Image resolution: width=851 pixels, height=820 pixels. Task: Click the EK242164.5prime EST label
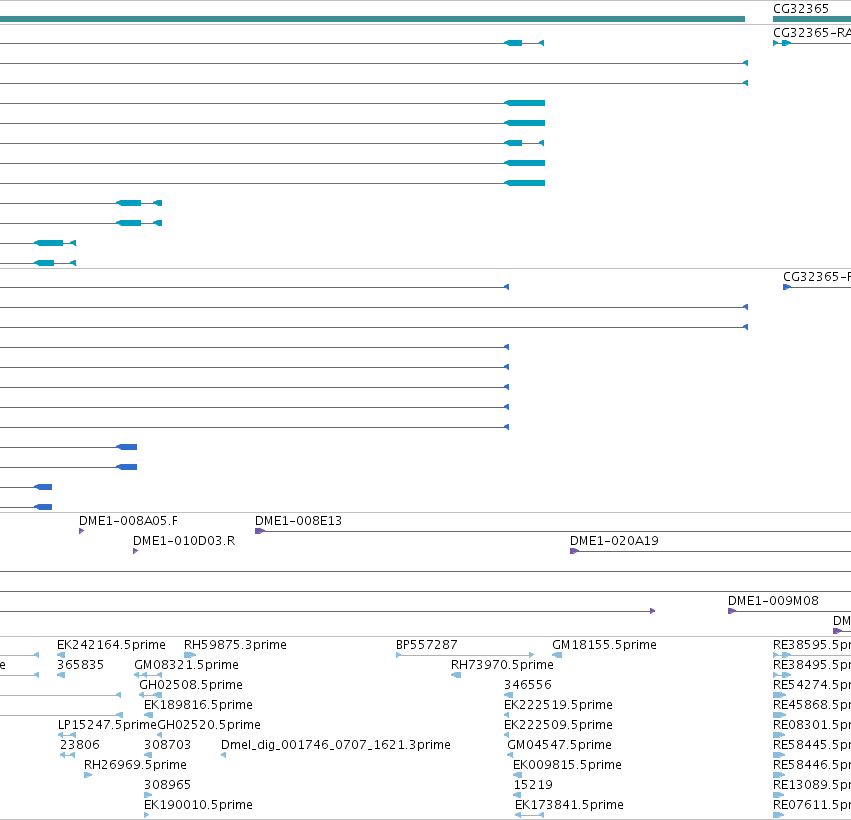tap(111, 645)
